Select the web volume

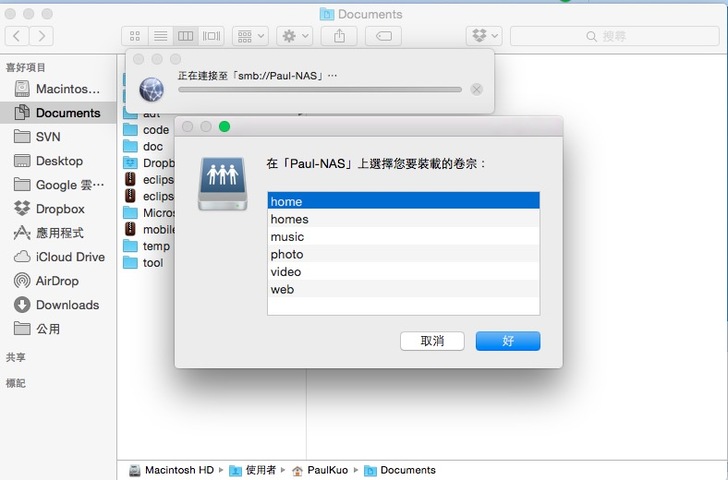(x=403, y=290)
